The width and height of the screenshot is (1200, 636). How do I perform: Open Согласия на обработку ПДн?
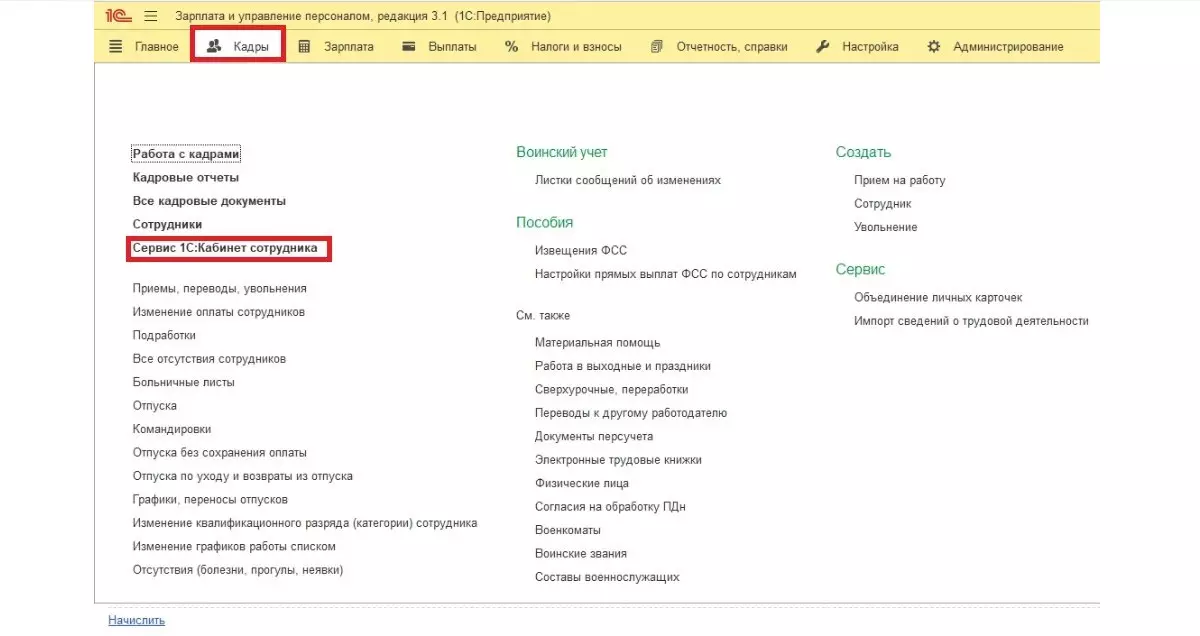(x=610, y=507)
